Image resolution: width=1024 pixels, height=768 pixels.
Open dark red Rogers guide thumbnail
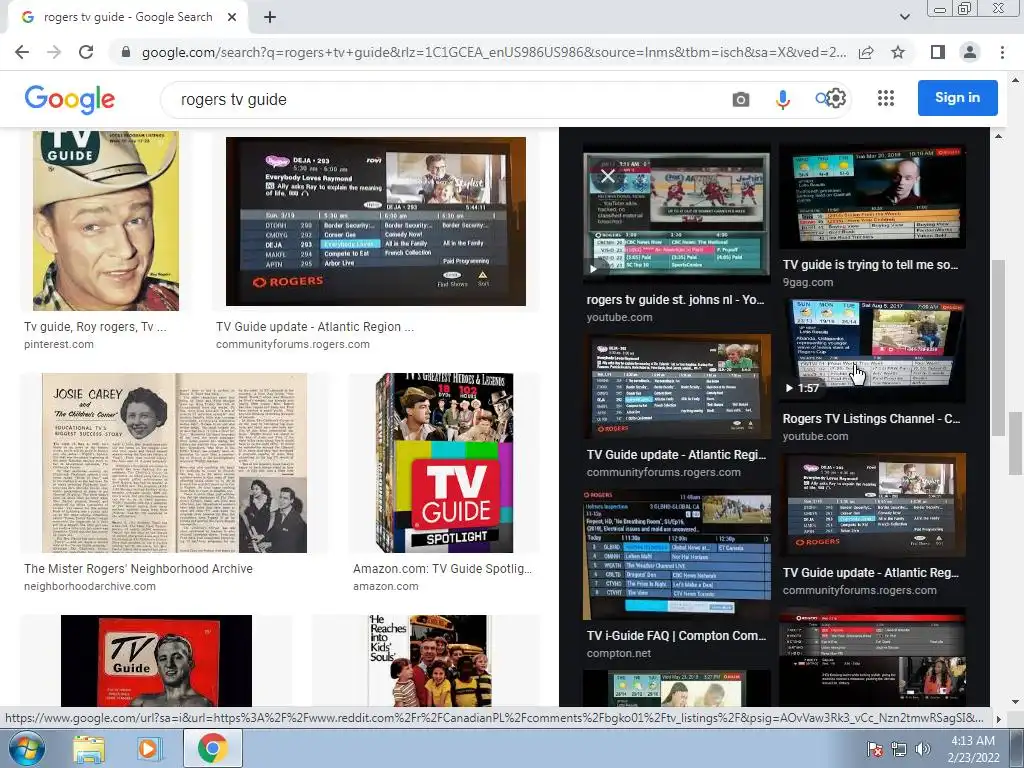point(872,656)
